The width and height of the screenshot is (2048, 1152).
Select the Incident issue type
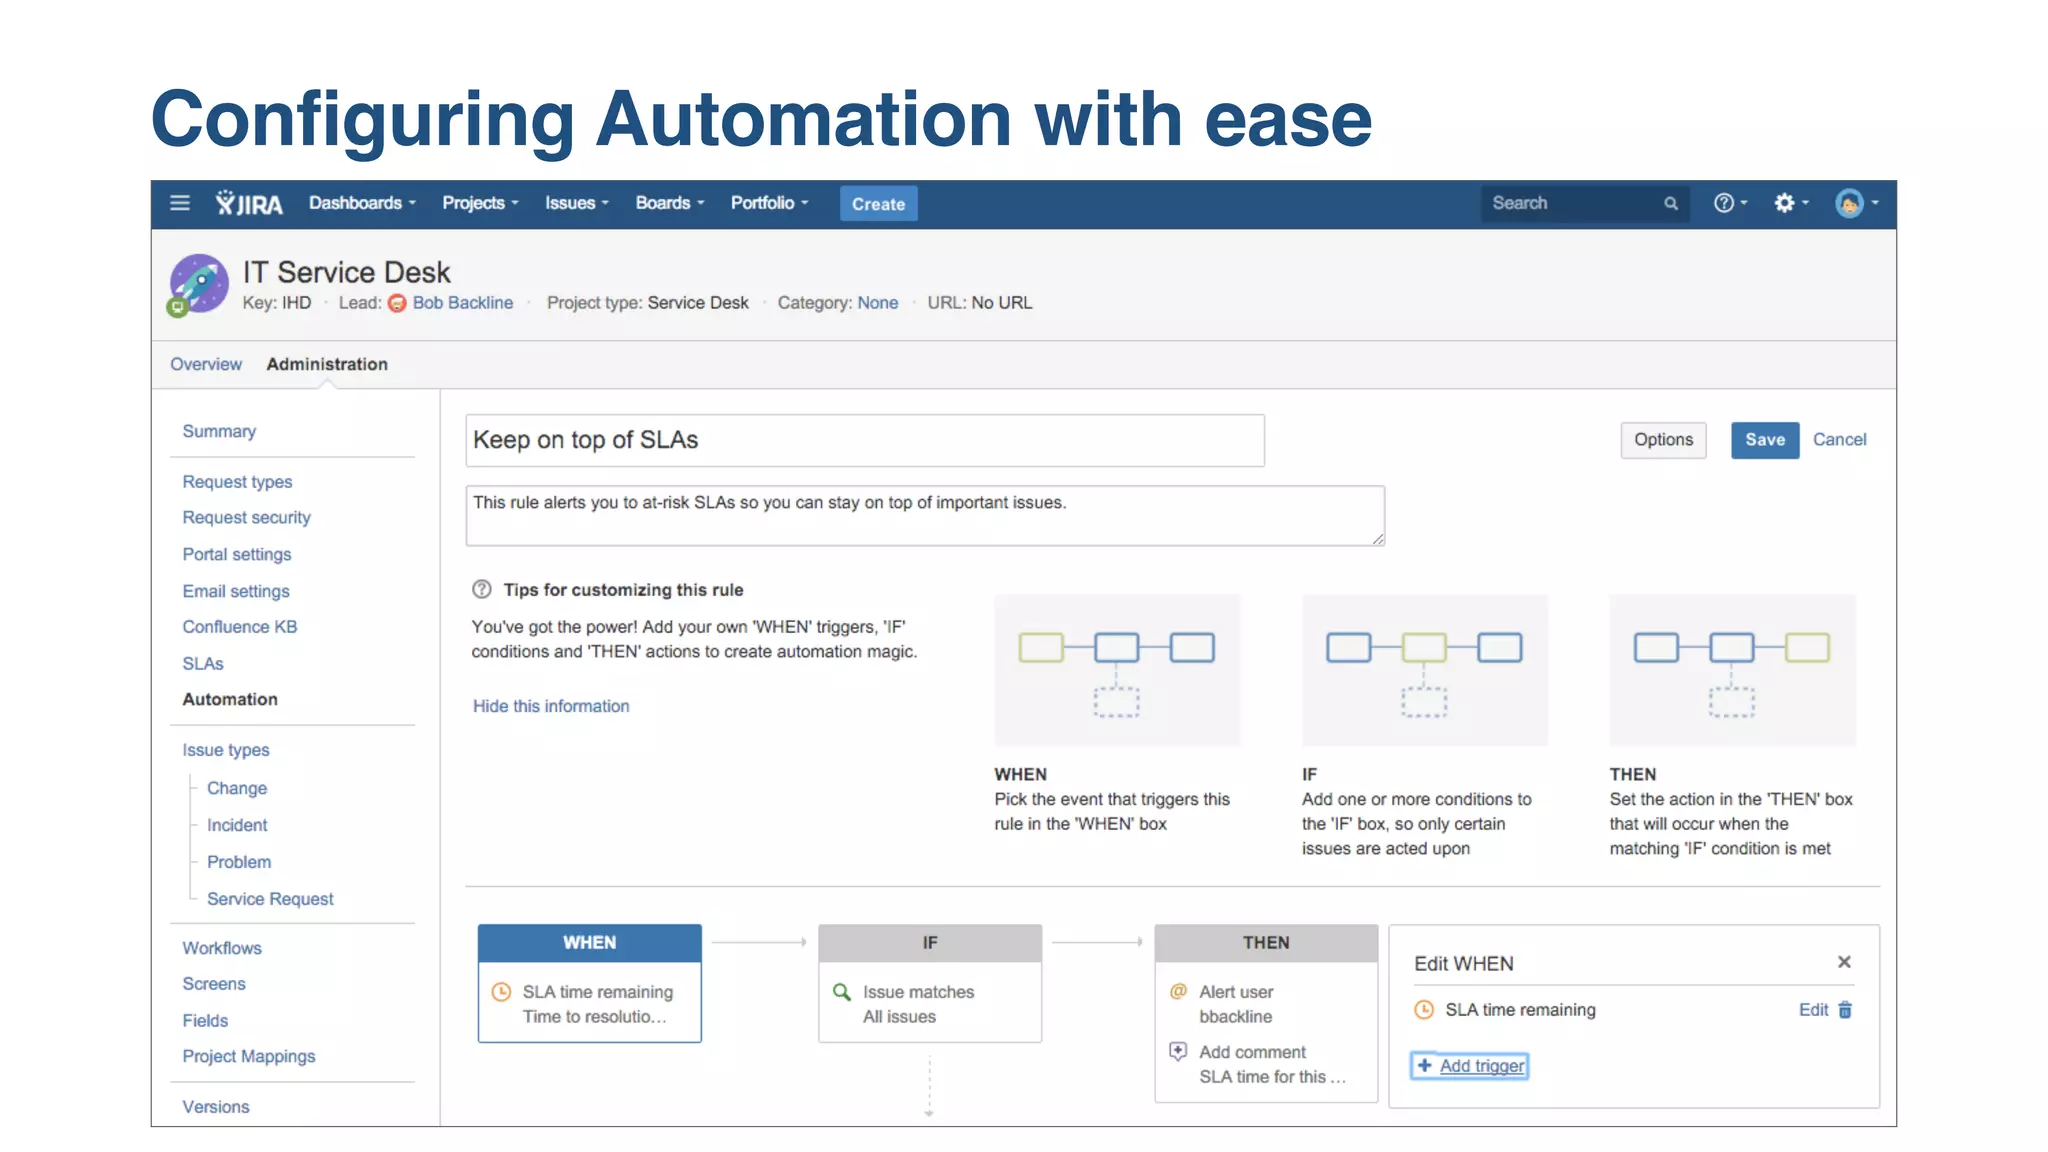click(x=237, y=825)
